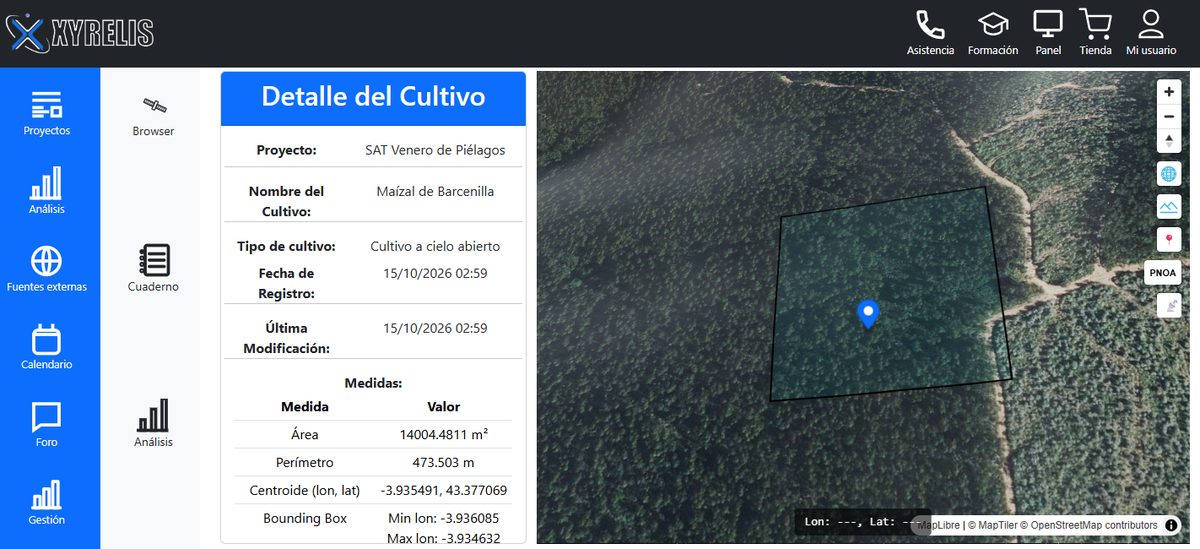Open the Calendario section
This screenshot has height=549, width=1200.
[47, 346]
